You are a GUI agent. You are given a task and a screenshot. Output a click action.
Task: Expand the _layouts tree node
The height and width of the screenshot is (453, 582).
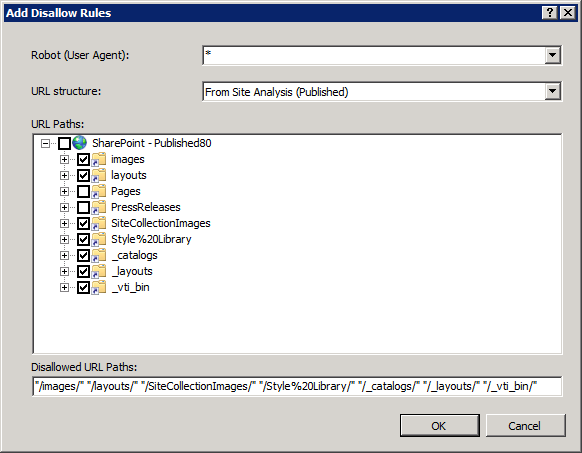pos(64,271)
